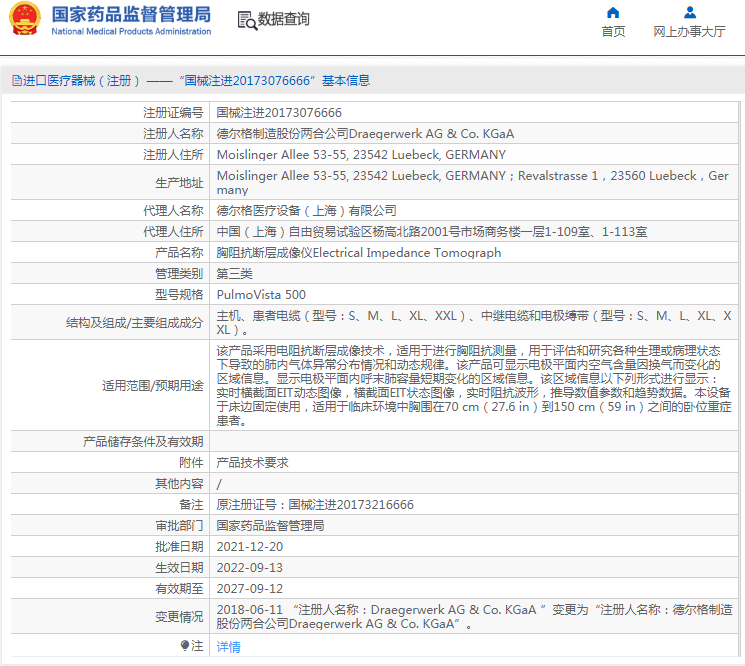
Task: Click the 变更情况 row label
Action: tap(179, 617)
